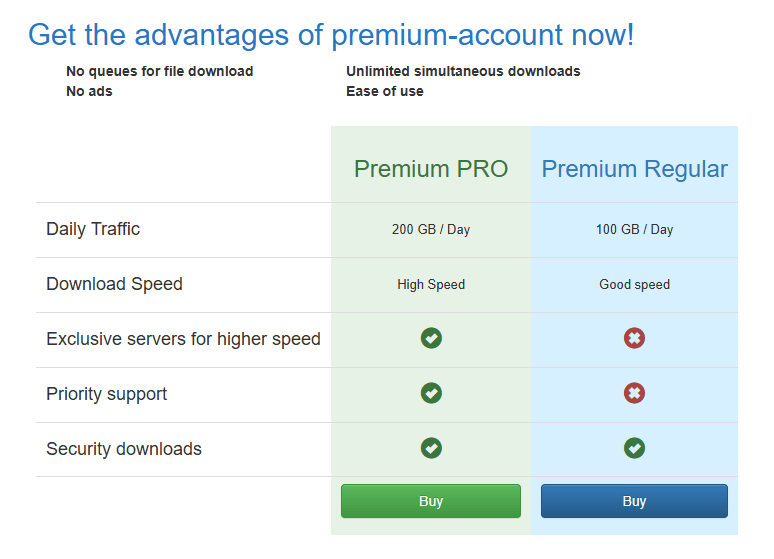This screenshot has height=559, width=774.
Task: Click the Premium Regular column heading
Action: click(x=634, y=169)
